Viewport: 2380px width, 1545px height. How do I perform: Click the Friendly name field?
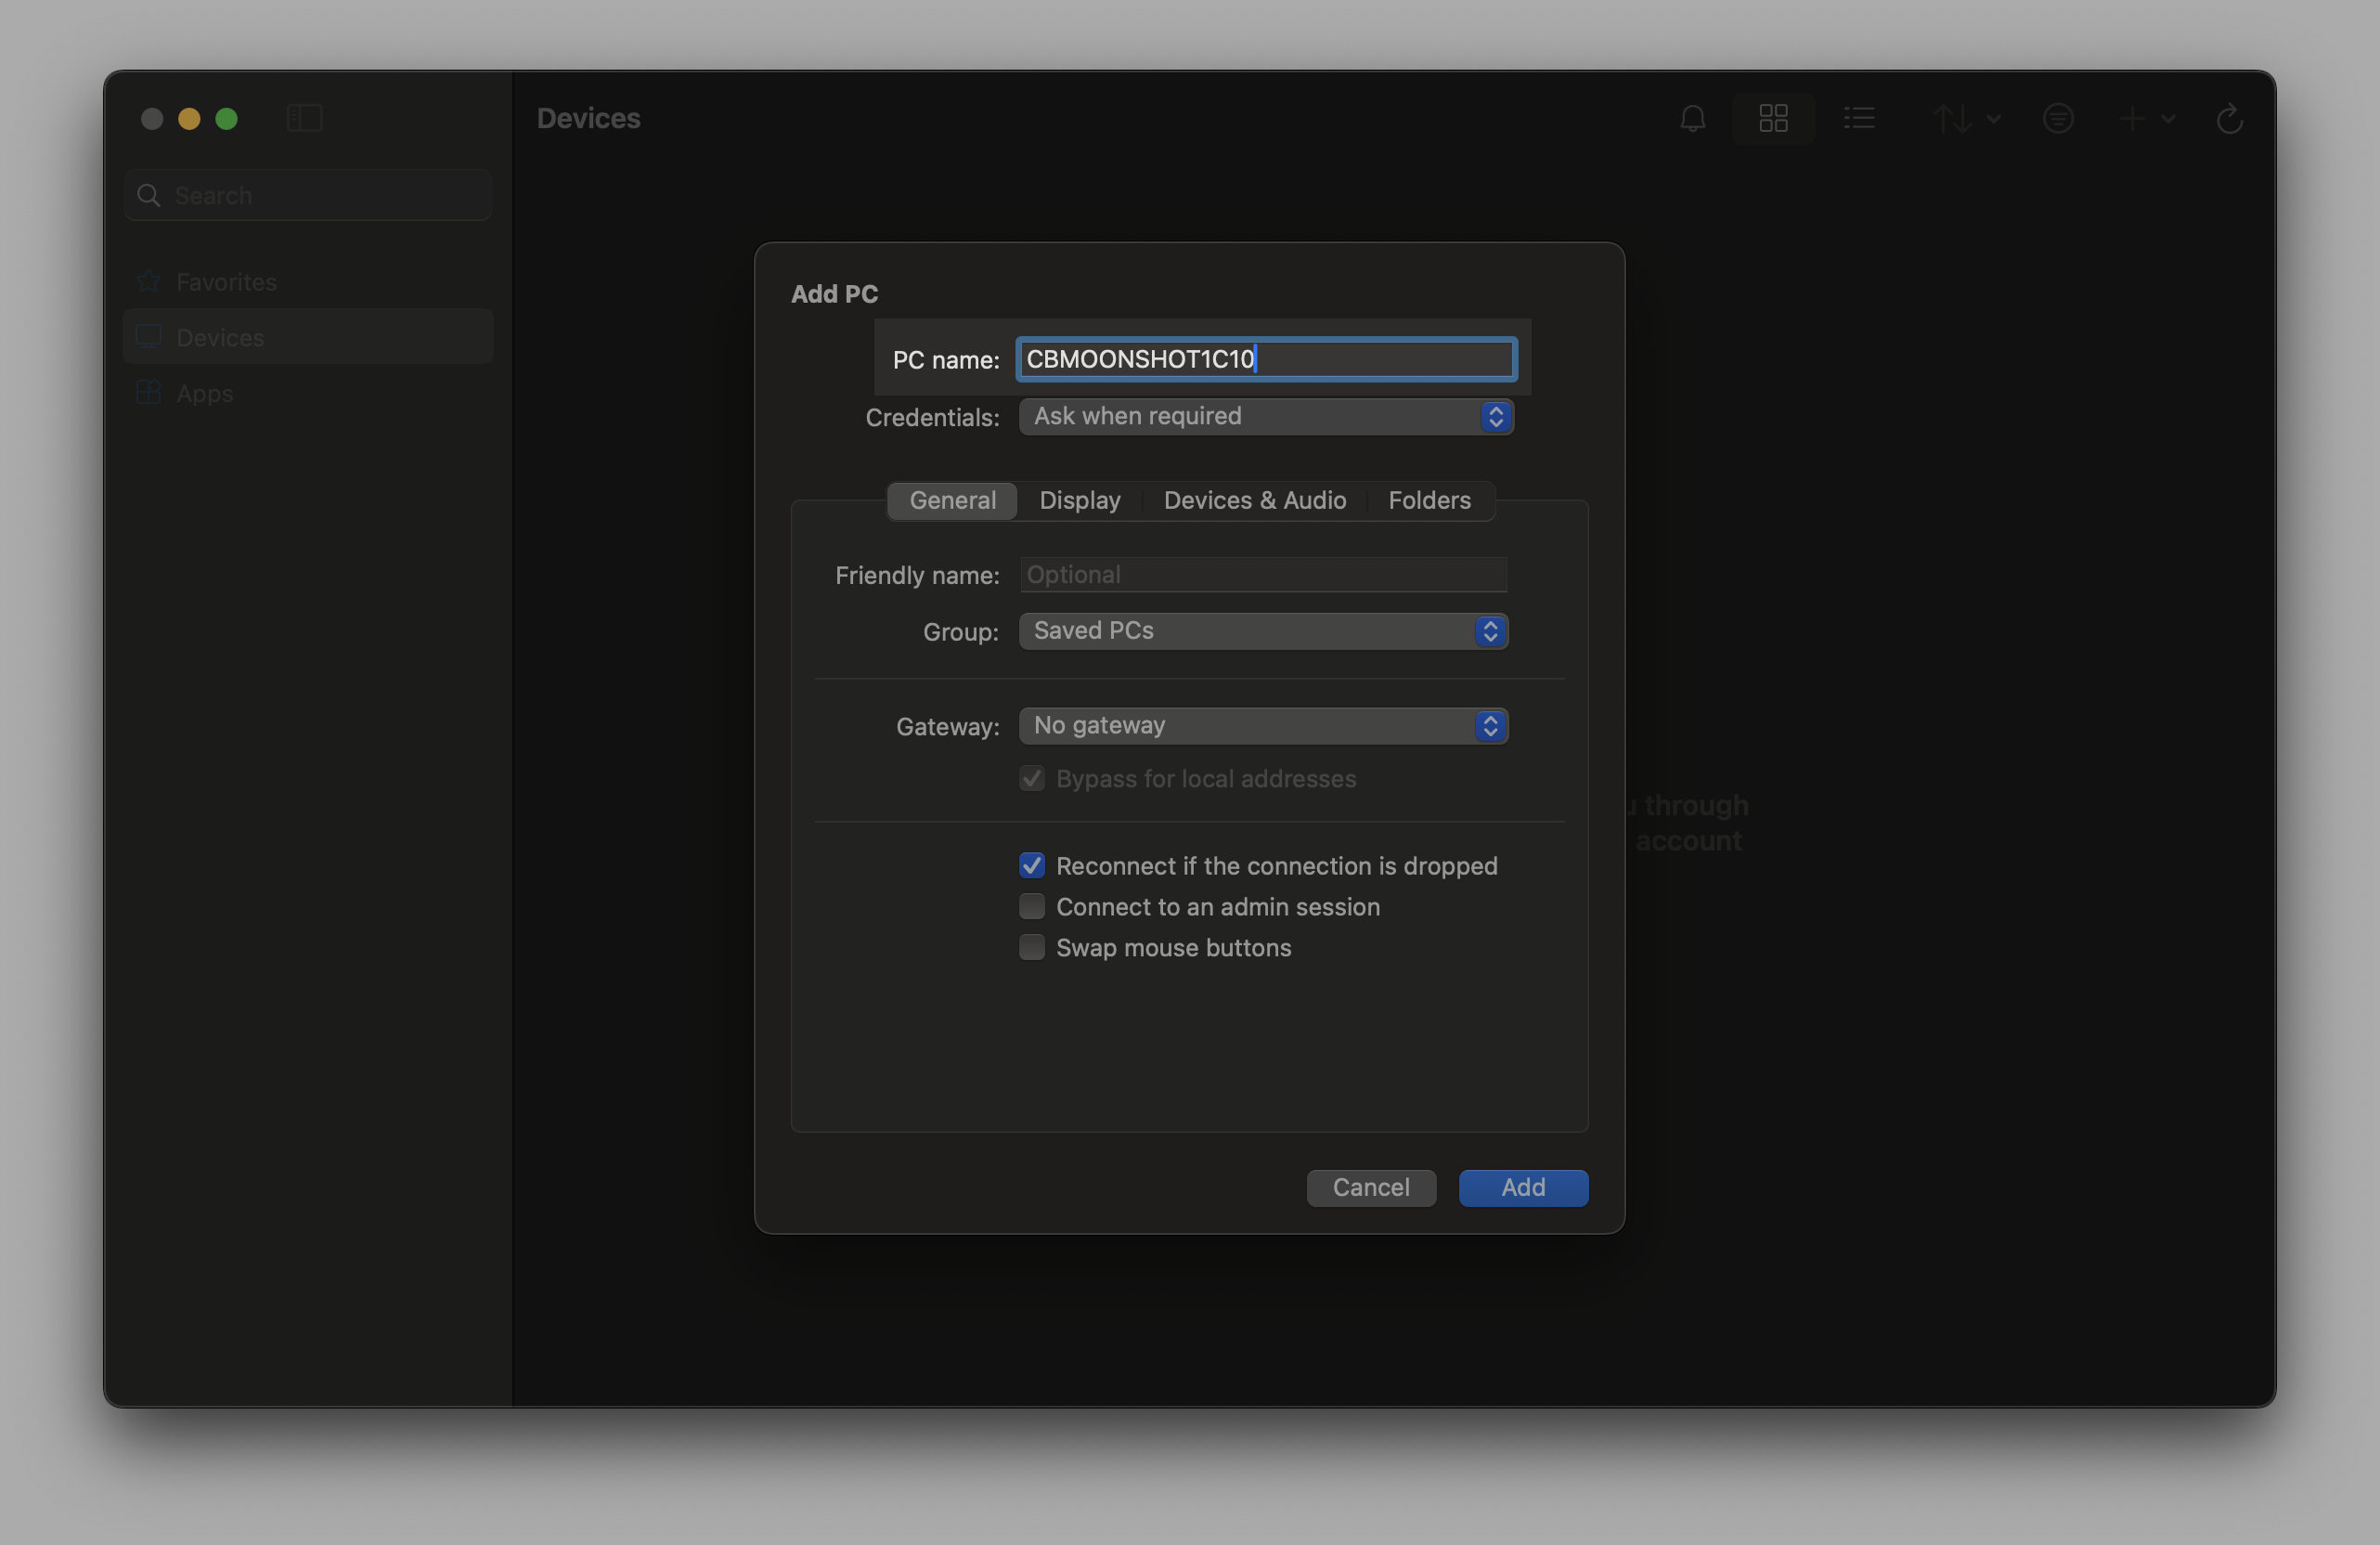1263,575
